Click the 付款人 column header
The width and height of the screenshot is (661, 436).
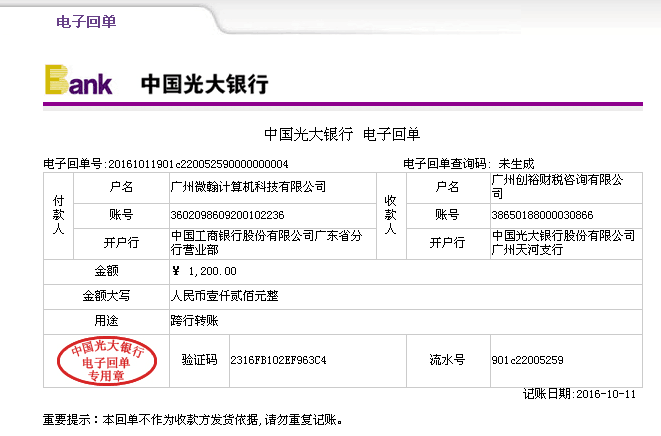tap(59, 215)
